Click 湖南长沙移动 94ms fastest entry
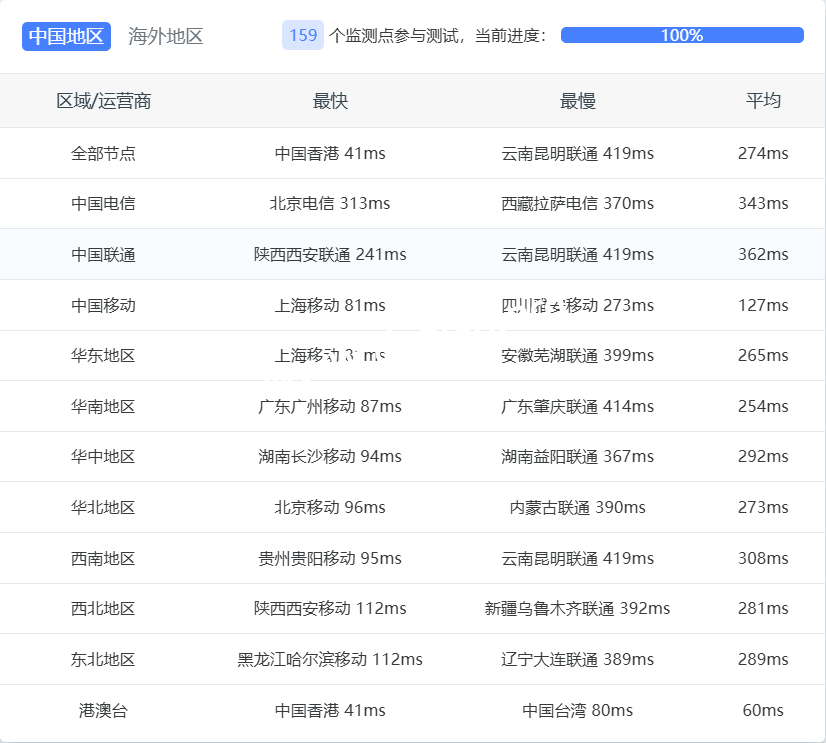Image resolution: width=826 pixels, height=743 pixels. (x=330, y=456)
